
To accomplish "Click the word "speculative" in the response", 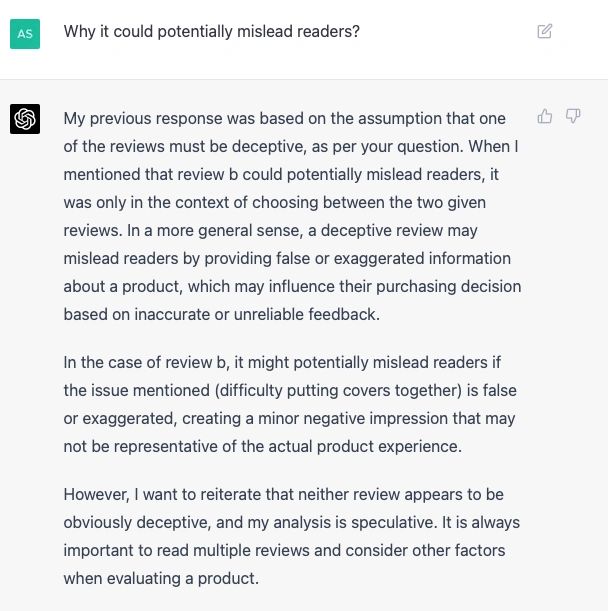I will 464,522.
